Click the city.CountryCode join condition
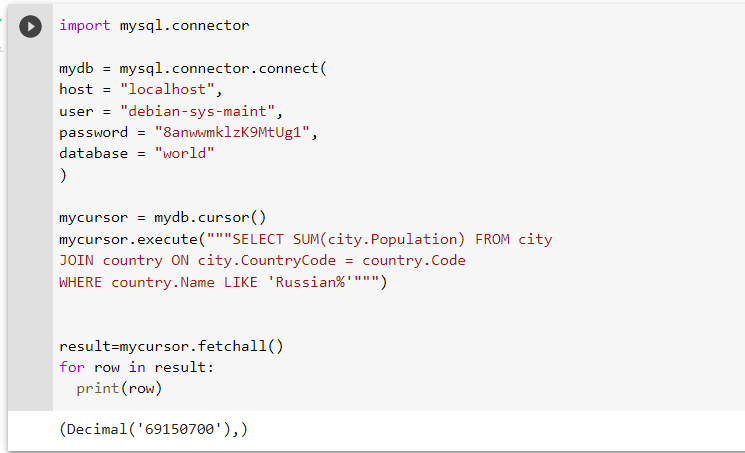The image size is (745, 453). click(x=267, y=260)
